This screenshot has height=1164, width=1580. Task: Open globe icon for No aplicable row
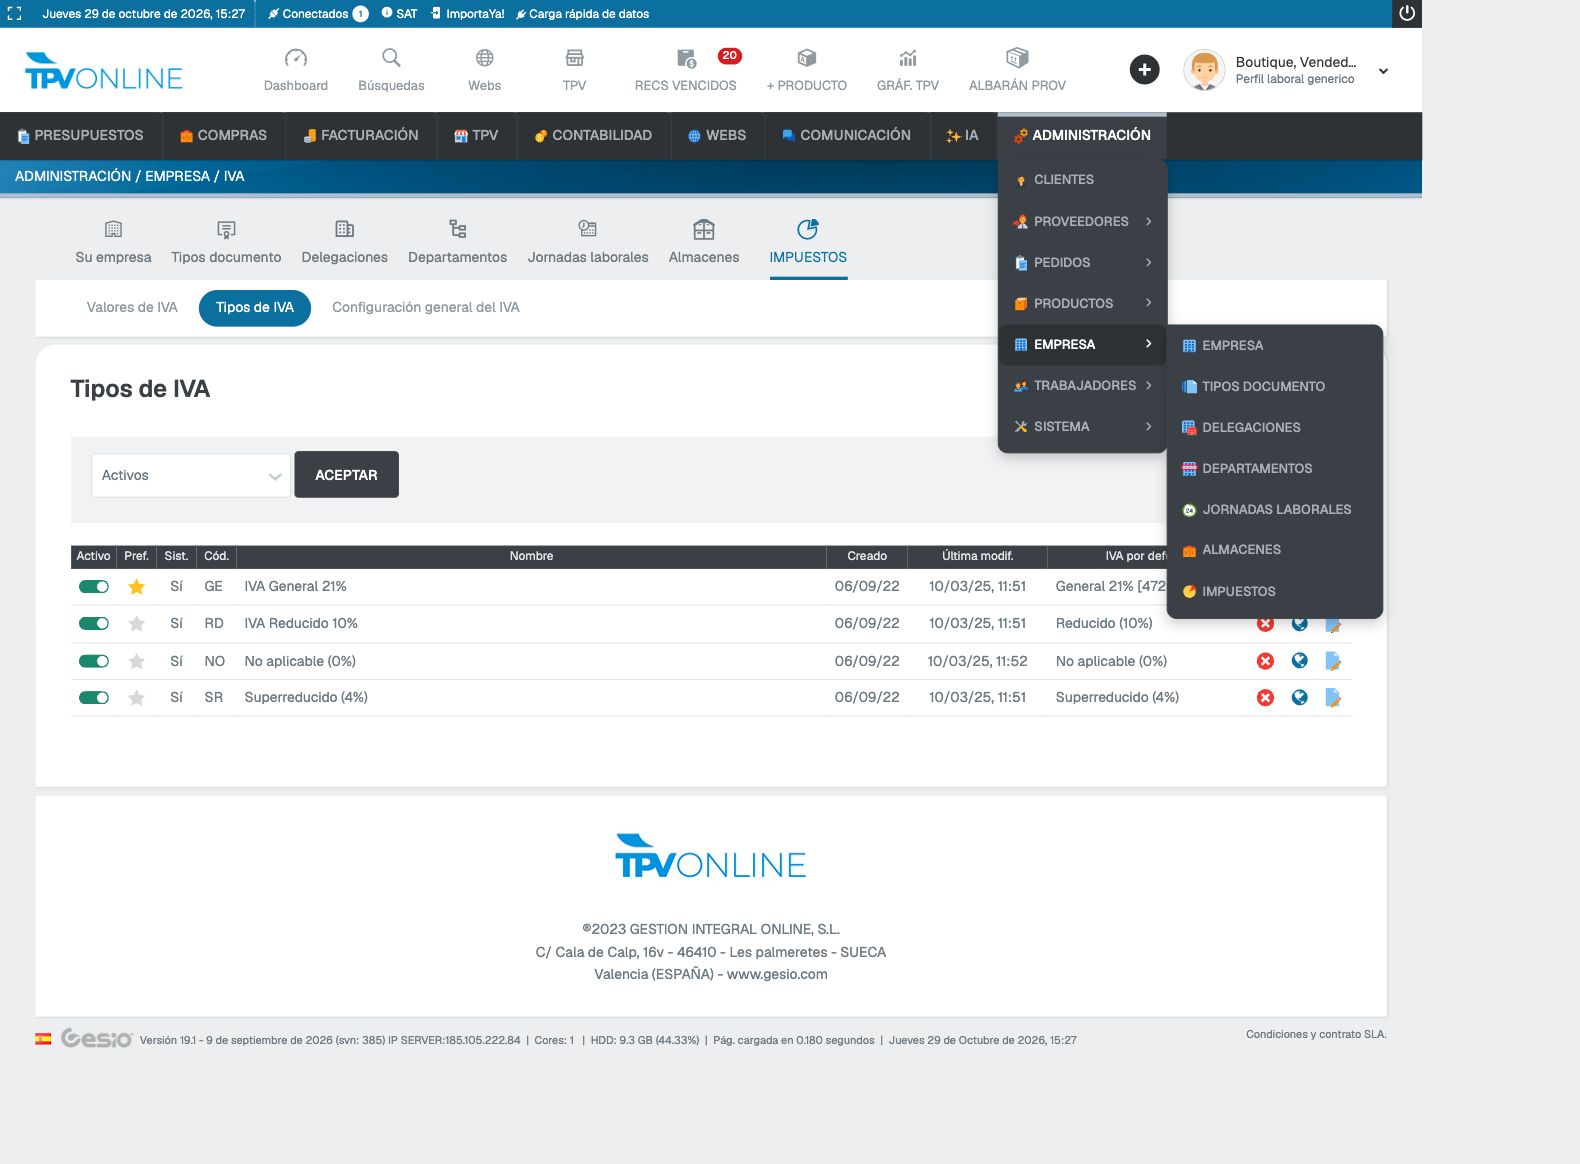(1299, 660)
